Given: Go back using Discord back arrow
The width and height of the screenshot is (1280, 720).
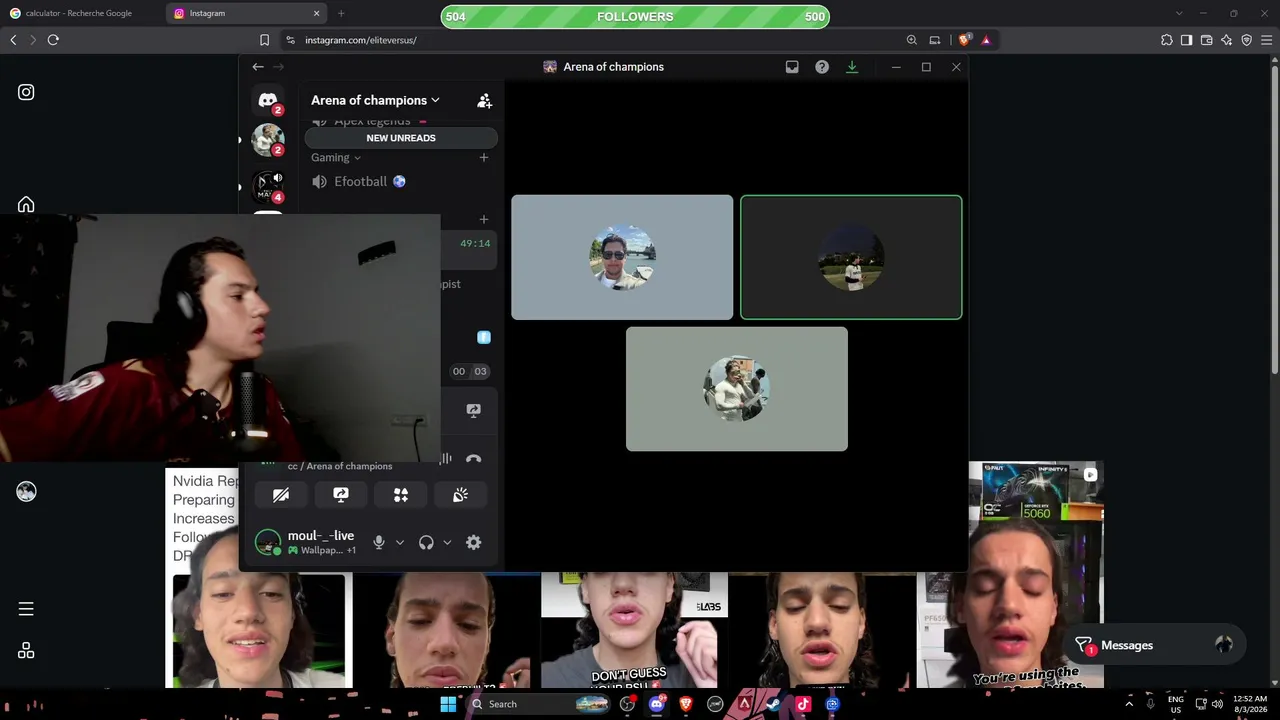Looking at the screenshot, I should tap(258, 67).
